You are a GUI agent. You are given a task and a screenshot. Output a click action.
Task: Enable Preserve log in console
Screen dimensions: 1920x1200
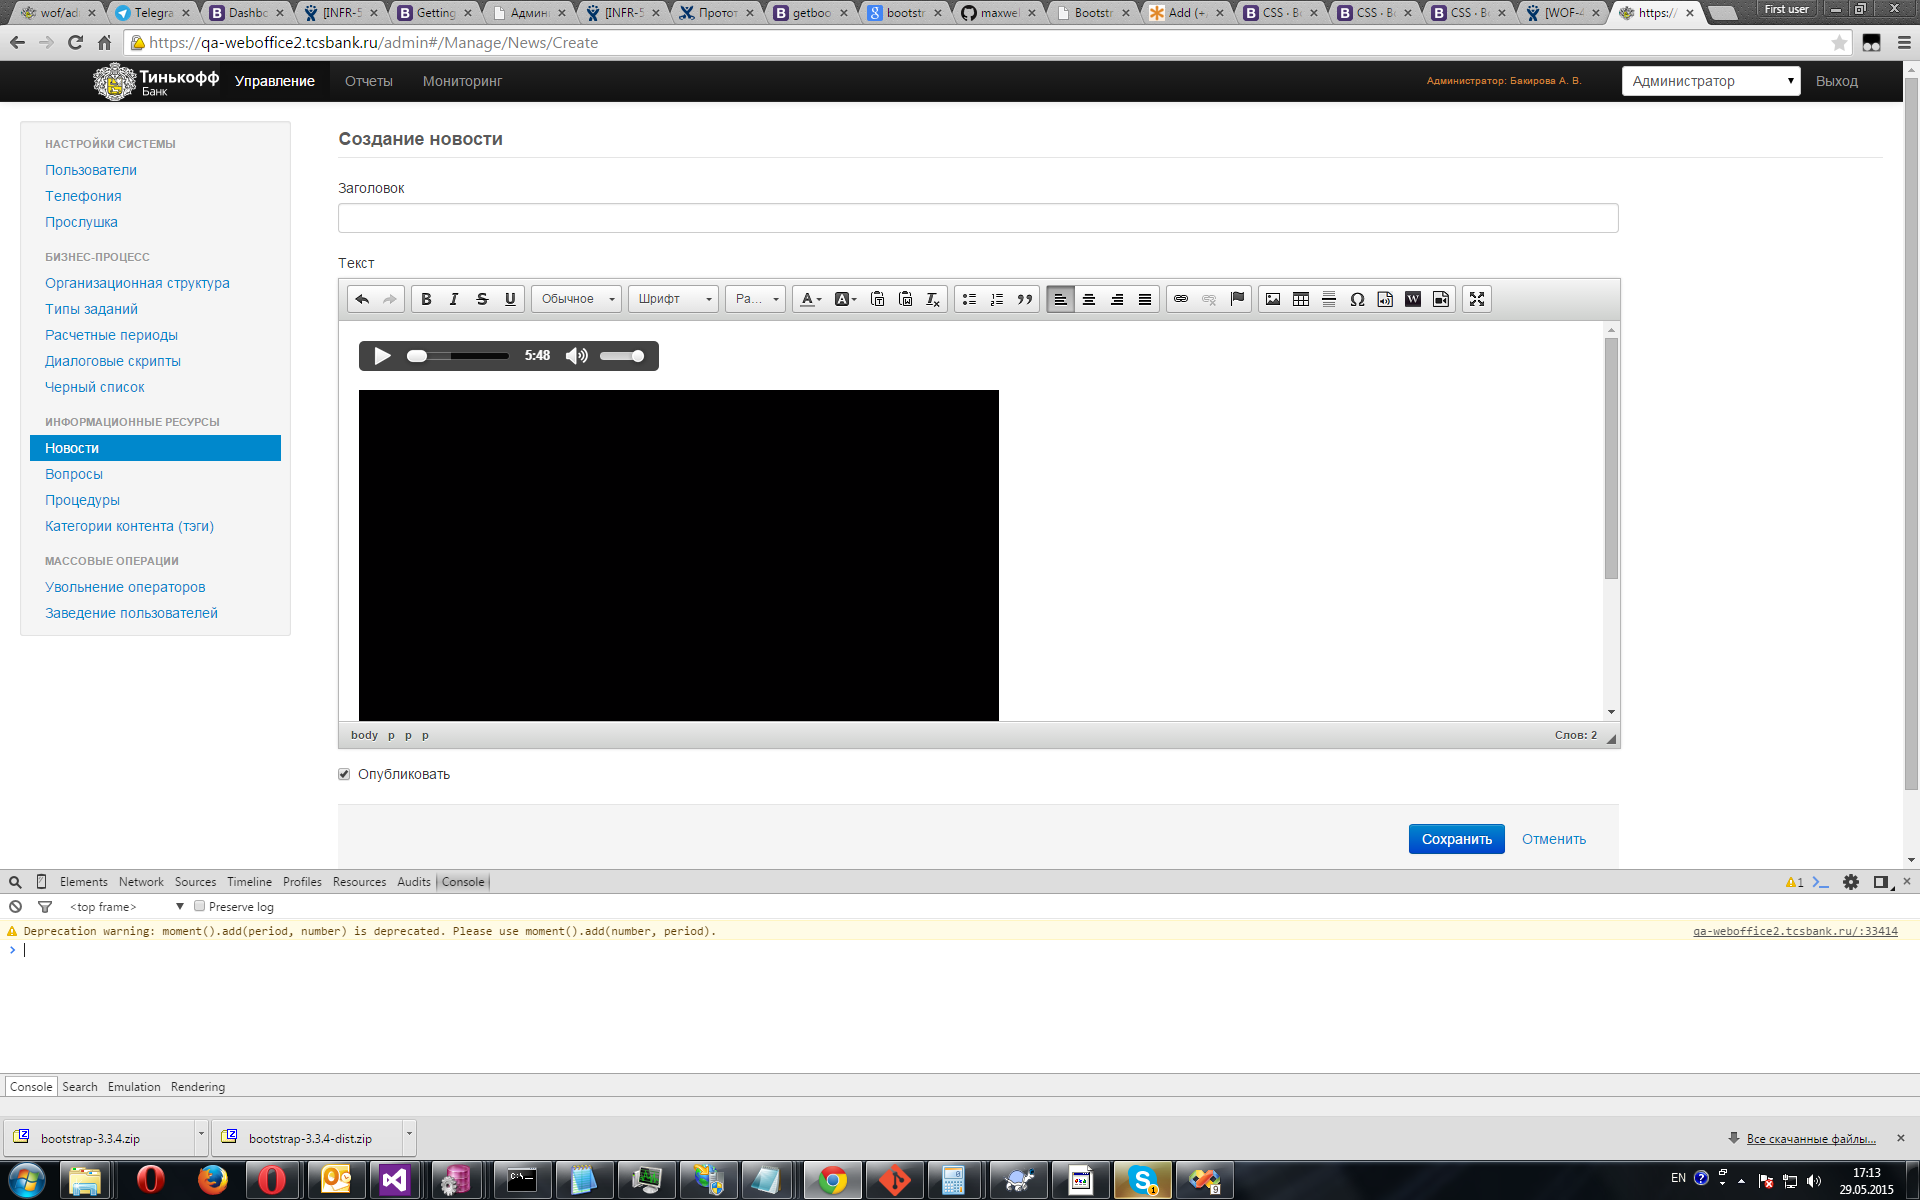pos(200,906)
